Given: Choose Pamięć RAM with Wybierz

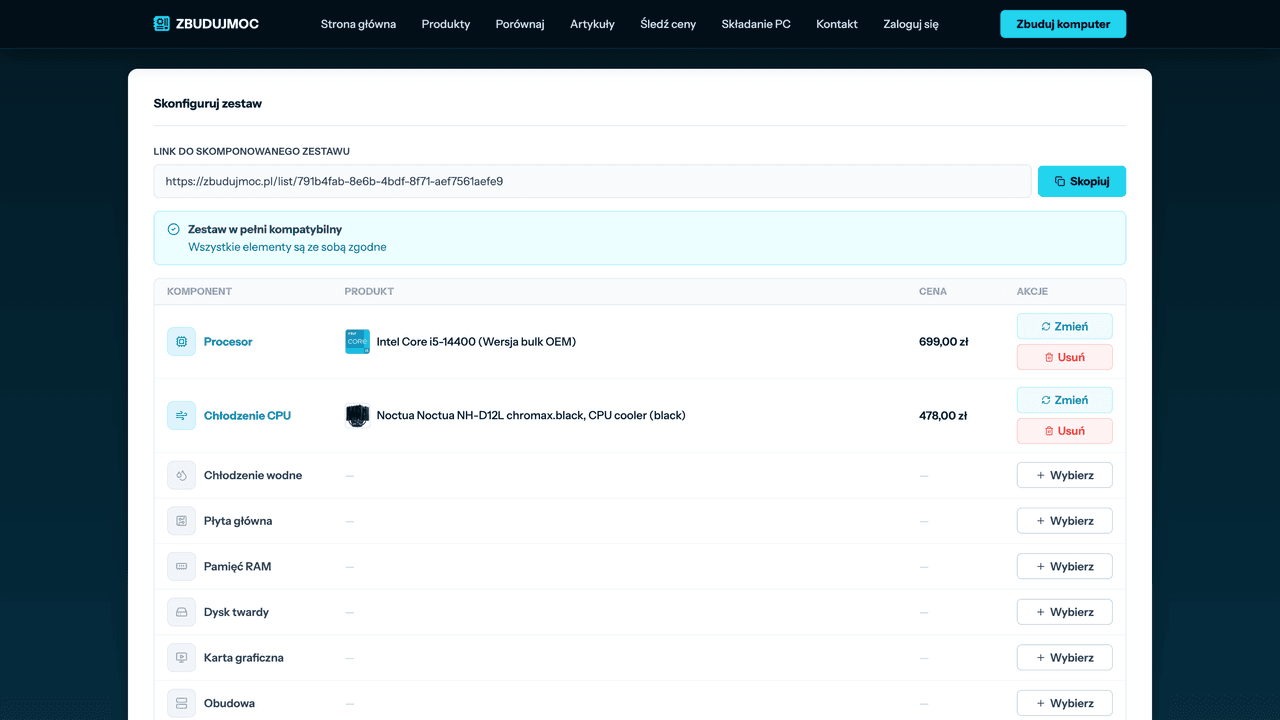Looking at the screenshot, I should tap(1065, 566).
